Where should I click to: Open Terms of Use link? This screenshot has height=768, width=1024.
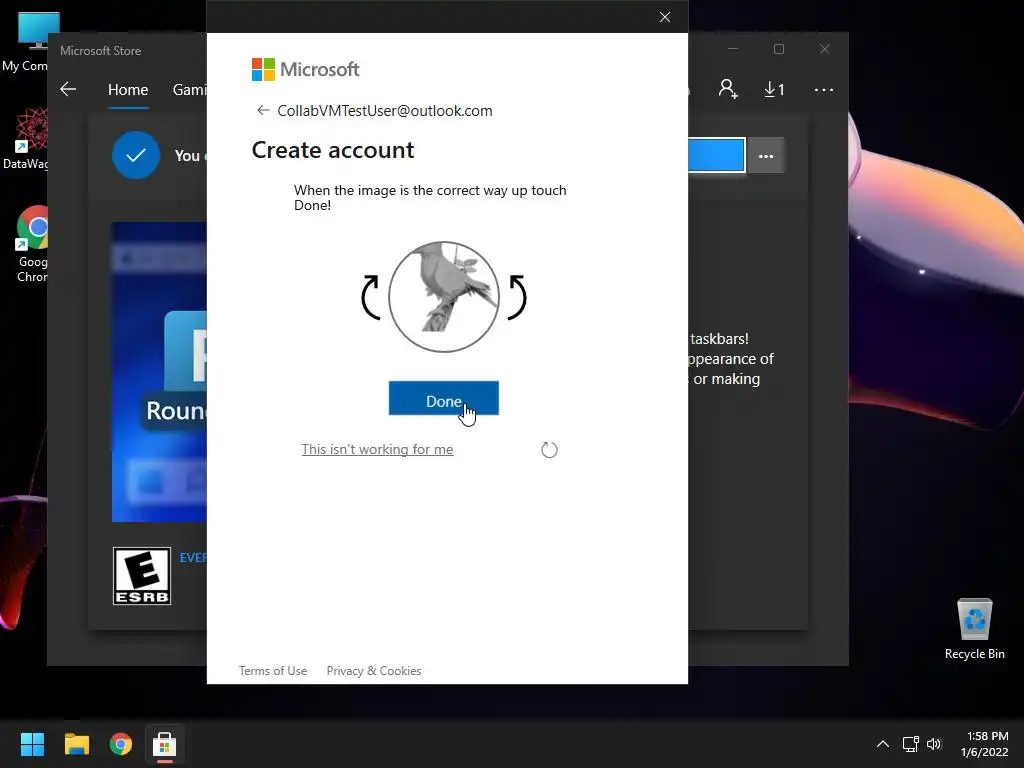272,671
